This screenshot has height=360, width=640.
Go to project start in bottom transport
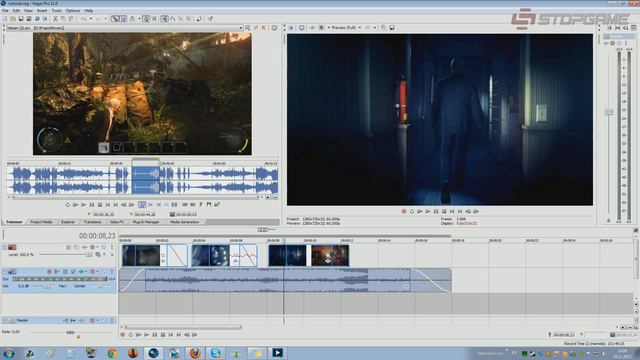(x=171, y=335)
